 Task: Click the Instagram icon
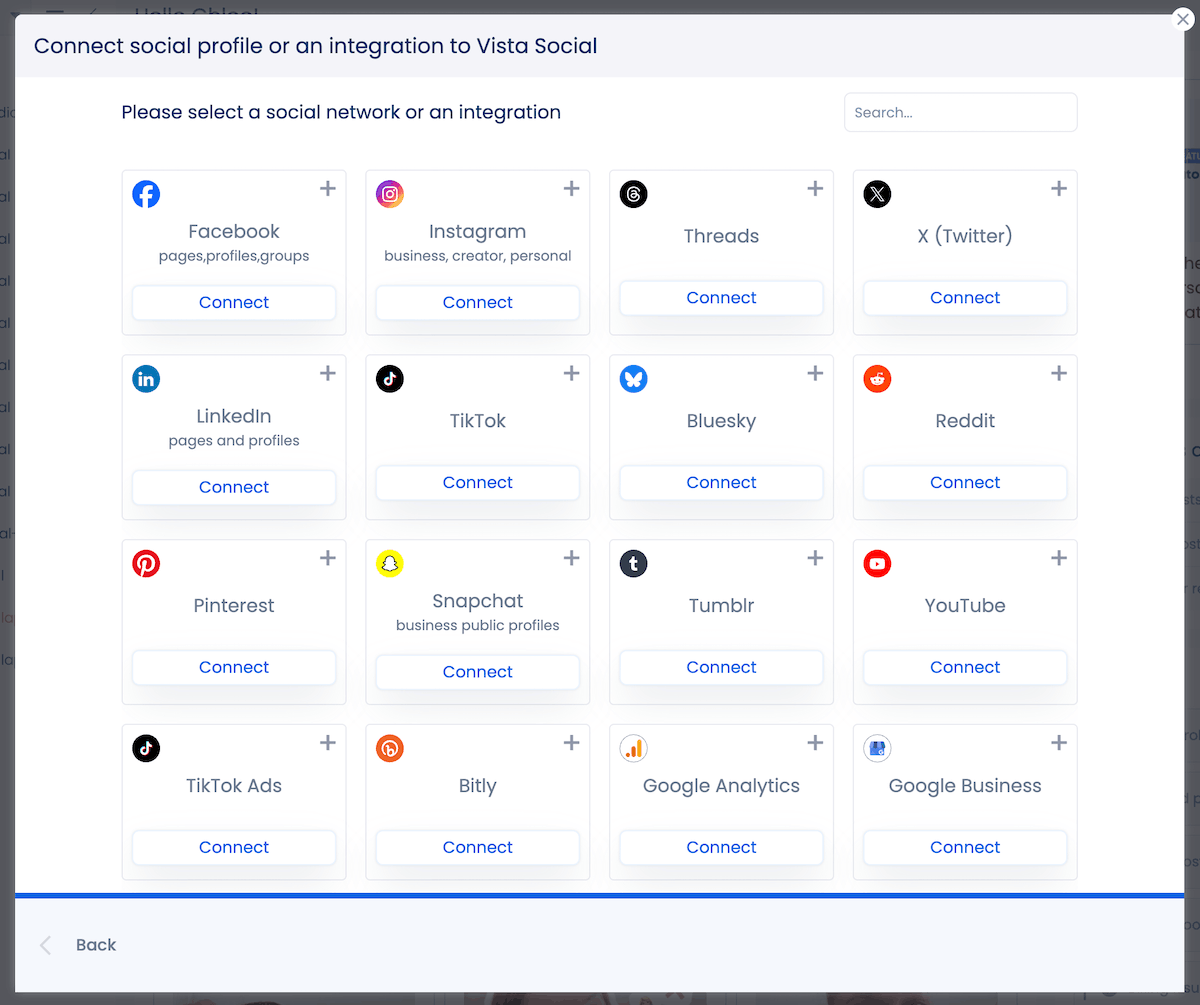390,194
